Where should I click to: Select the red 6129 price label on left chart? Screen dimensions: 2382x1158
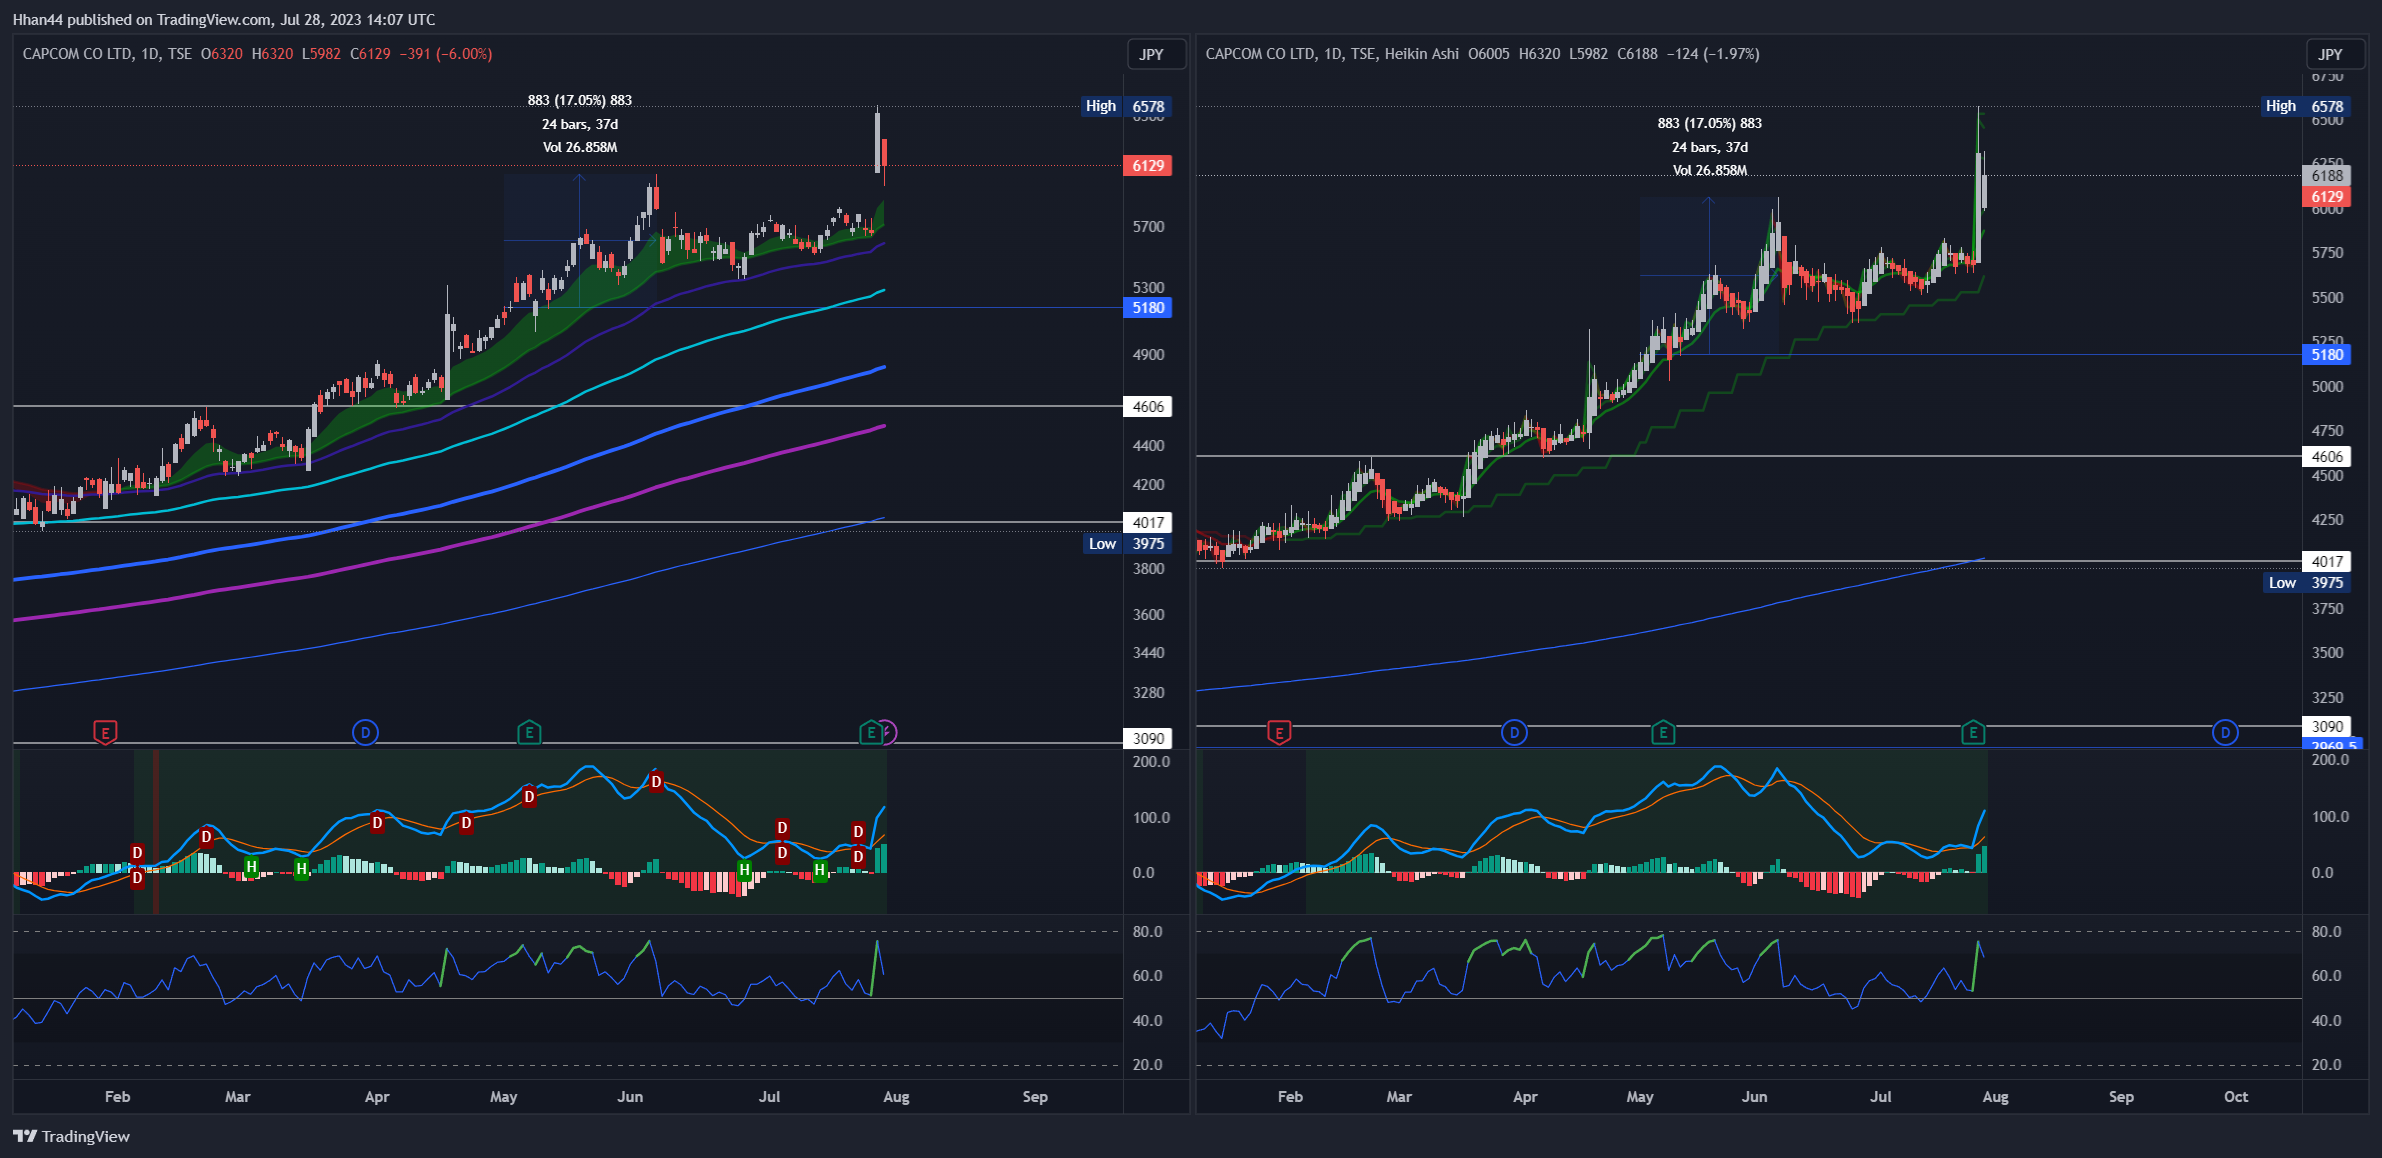[x=1148, y=166]
